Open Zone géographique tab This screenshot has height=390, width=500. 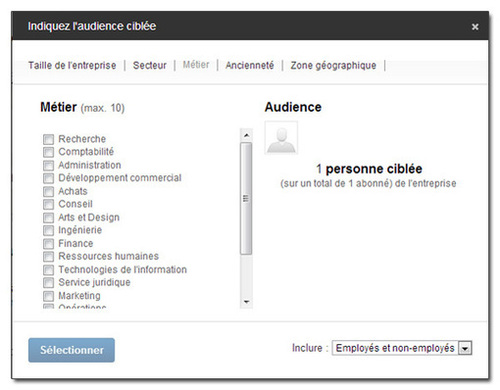(x=333, y=65)
